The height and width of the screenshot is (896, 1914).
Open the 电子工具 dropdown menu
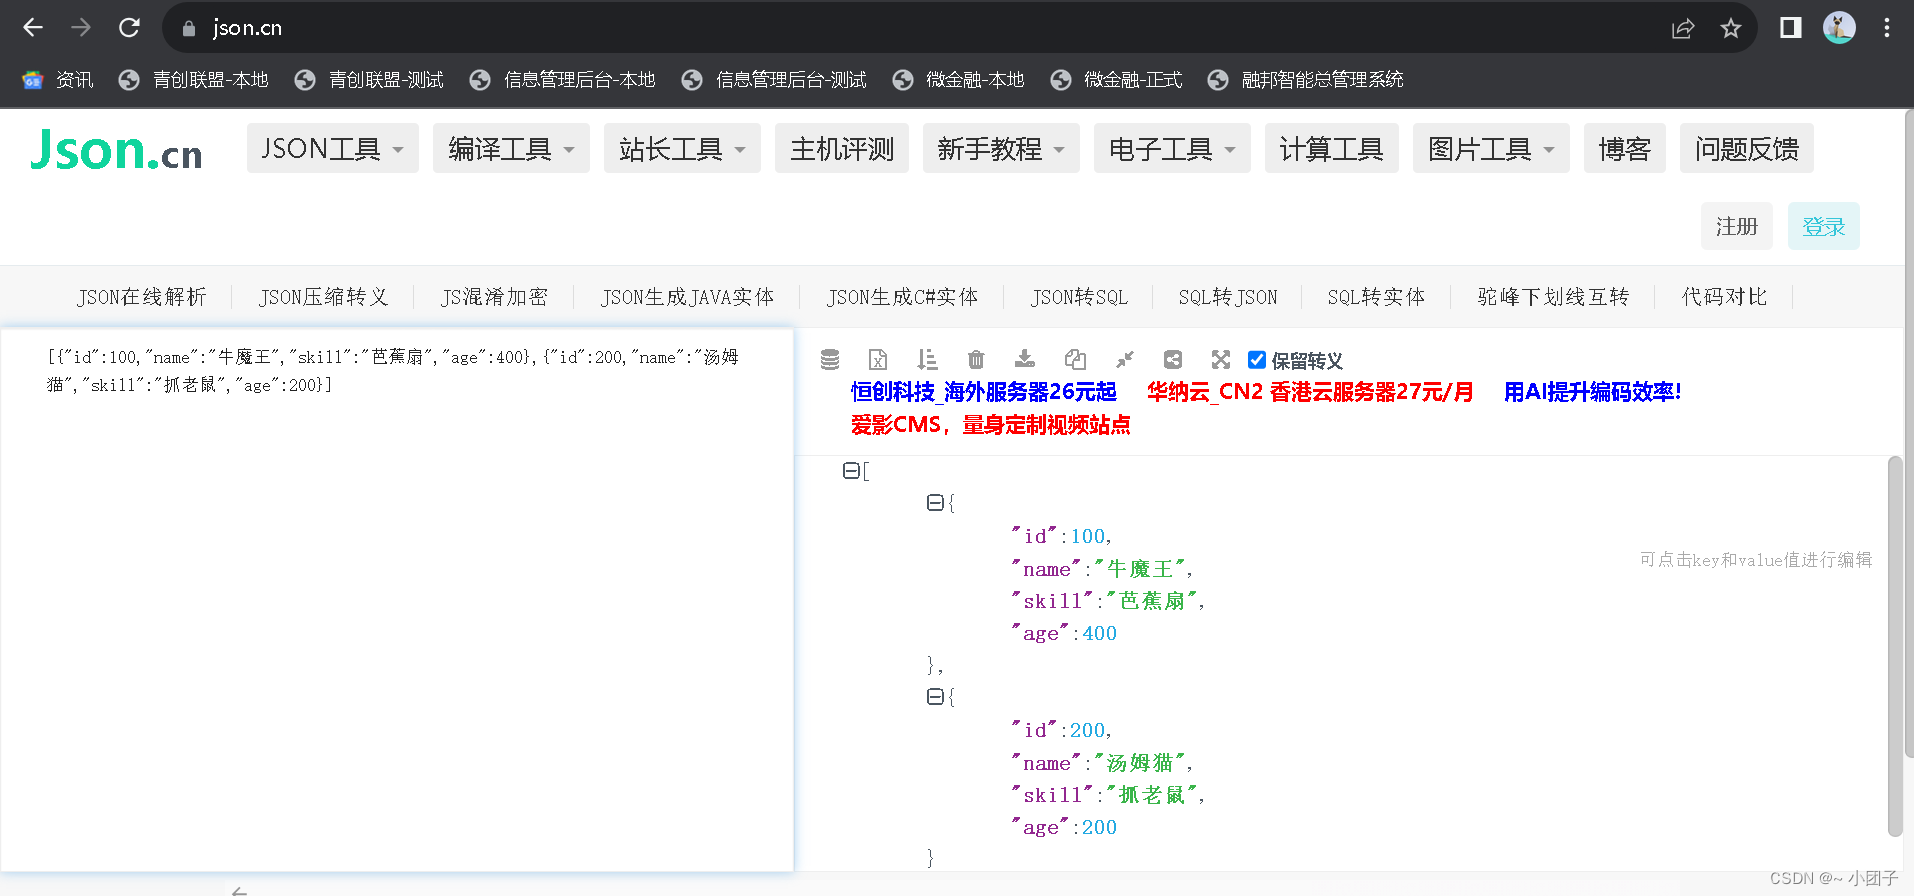point(1172,149)
